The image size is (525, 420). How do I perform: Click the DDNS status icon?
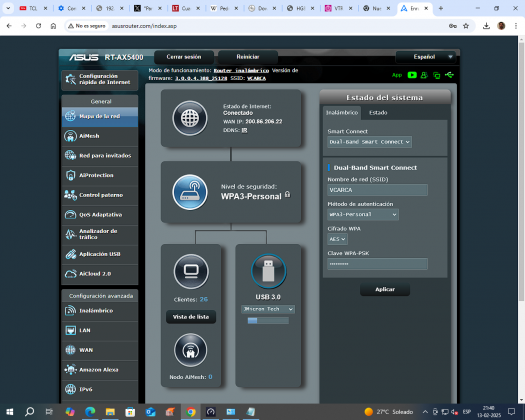244,130
